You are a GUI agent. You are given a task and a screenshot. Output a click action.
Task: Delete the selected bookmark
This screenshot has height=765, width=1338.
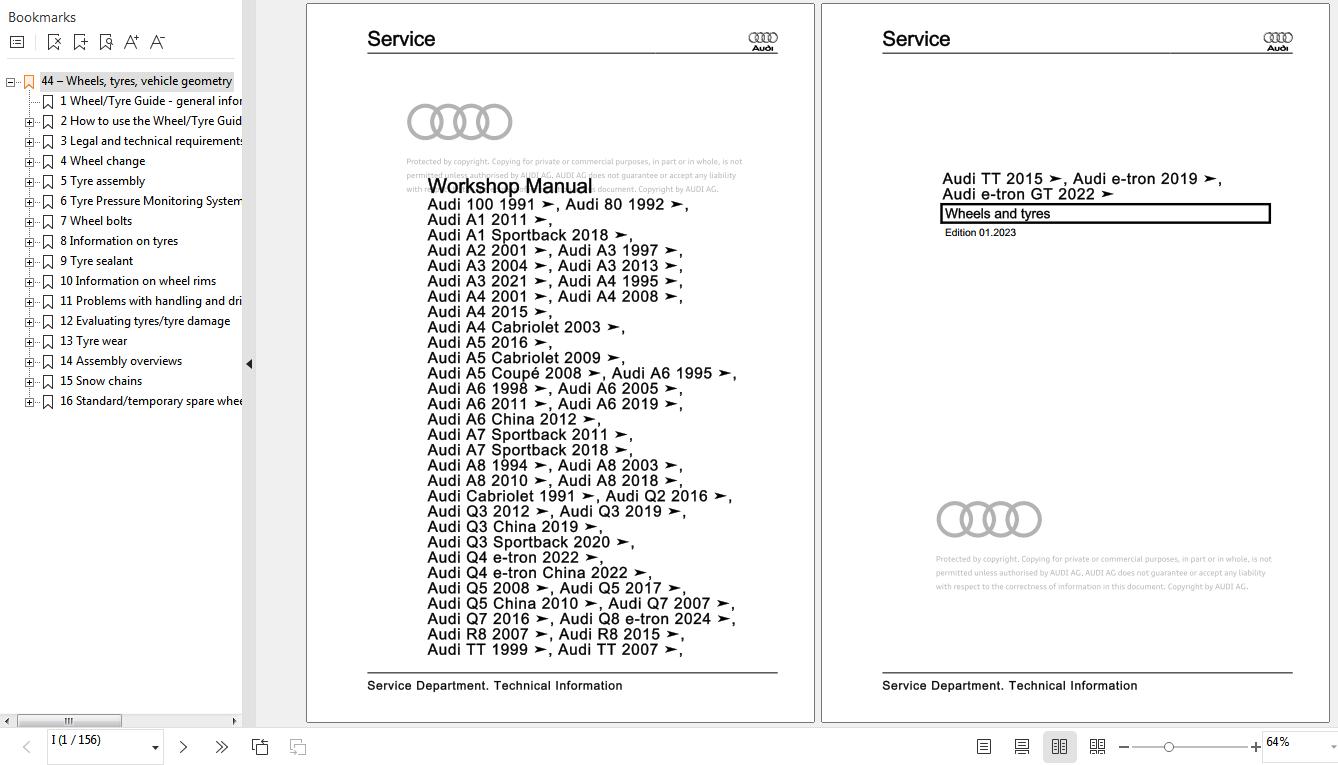(x=55, y=41)
